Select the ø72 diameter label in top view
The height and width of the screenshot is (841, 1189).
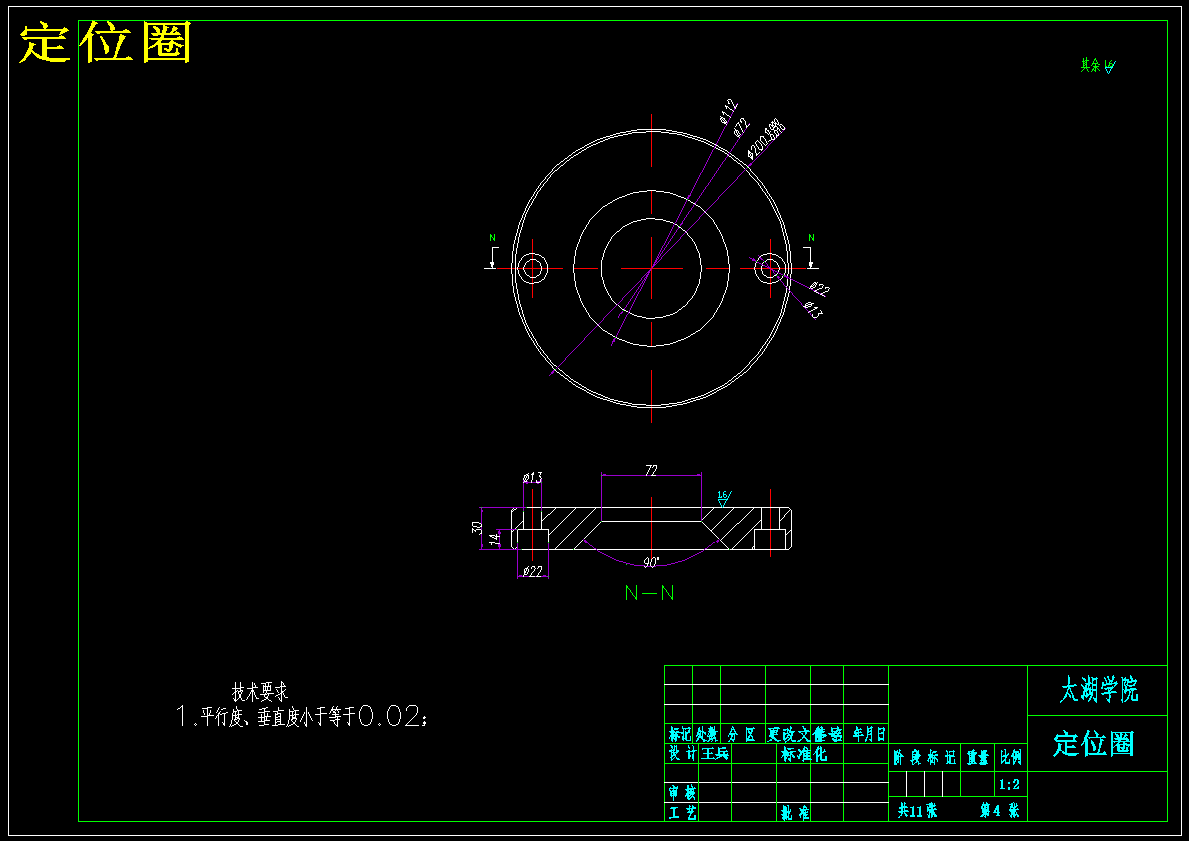741,127
